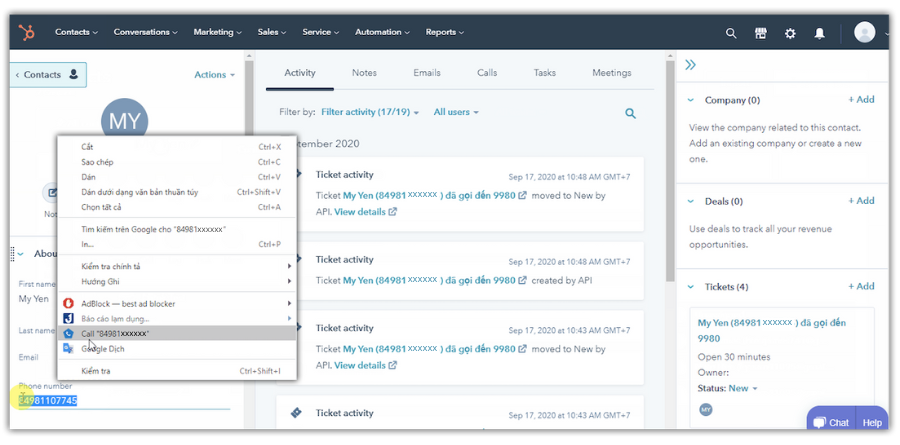The image size is (900, 445).
Task: Click the user avatar in top bar
Action: click(x=865, y=32)
